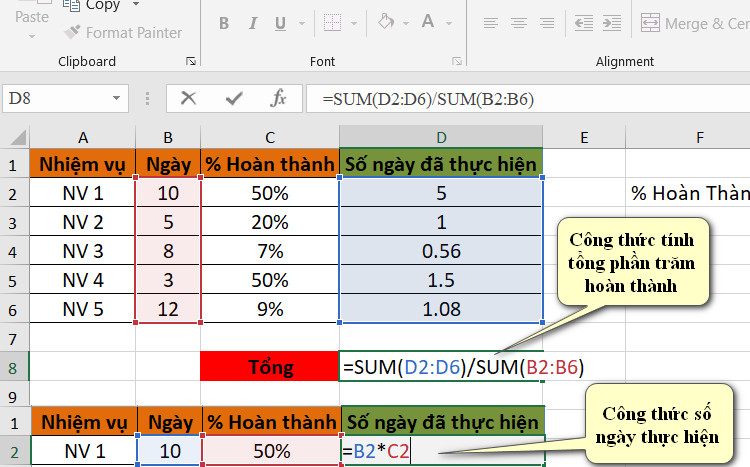The width and height of the screenshot is (750, 467).
Task: Click the Fill Color bucket icon
Action: click(386, 22)
